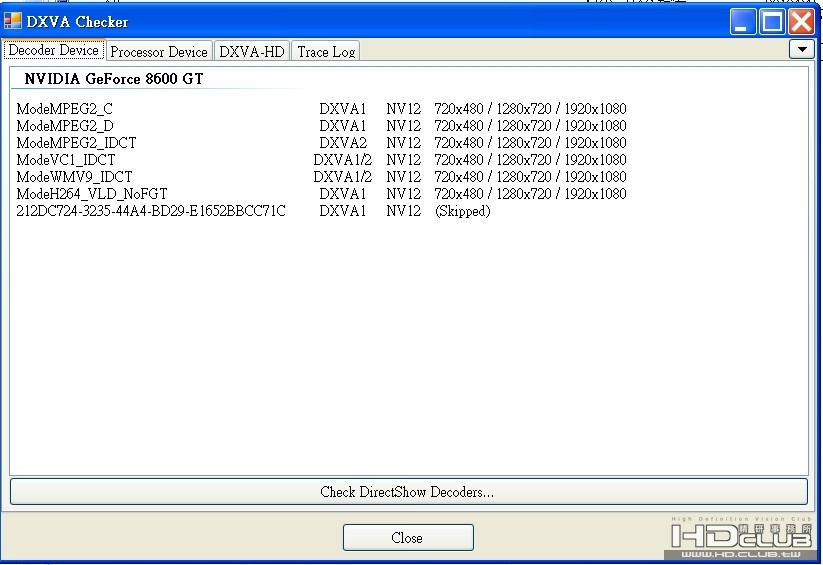Switch to the Processor Device tab
Screen dimensions: 823x565
[159, 51]
